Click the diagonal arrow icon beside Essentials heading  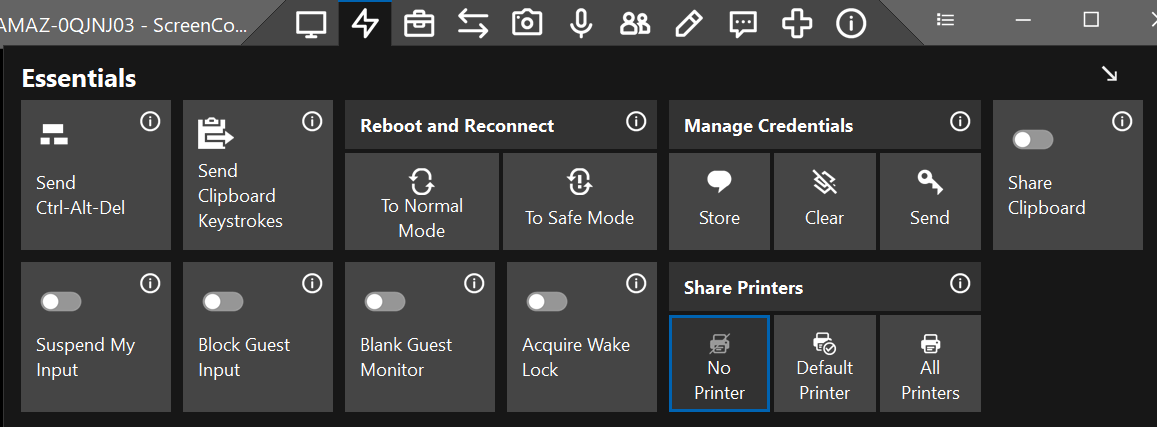click(x=1109, y=74)
